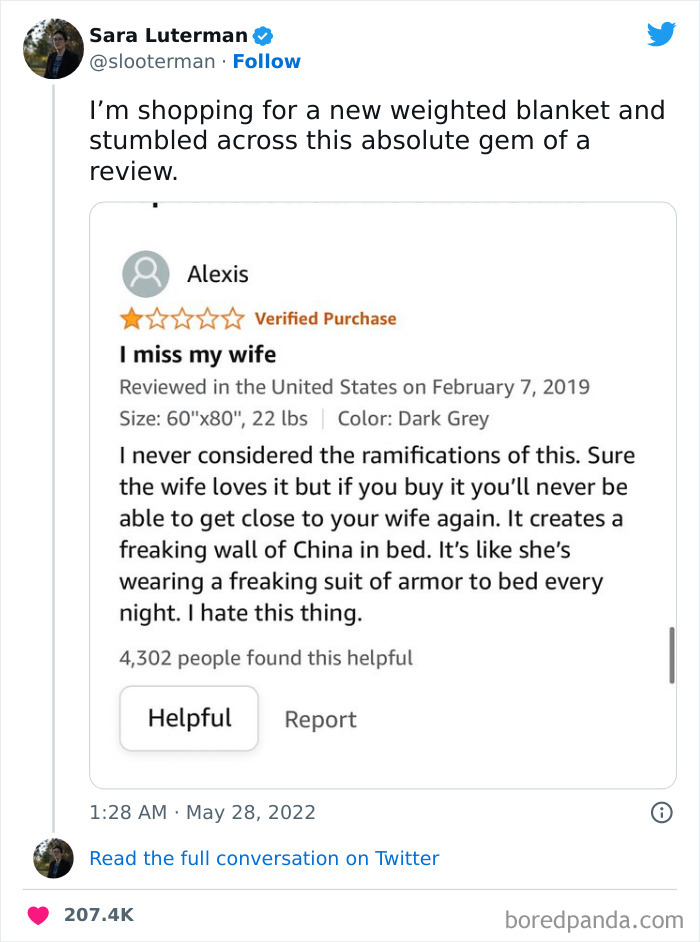Viewport: 700px width, 942px height.
Task: Open Sara Luterman's profile name
Action: point(168,36)
